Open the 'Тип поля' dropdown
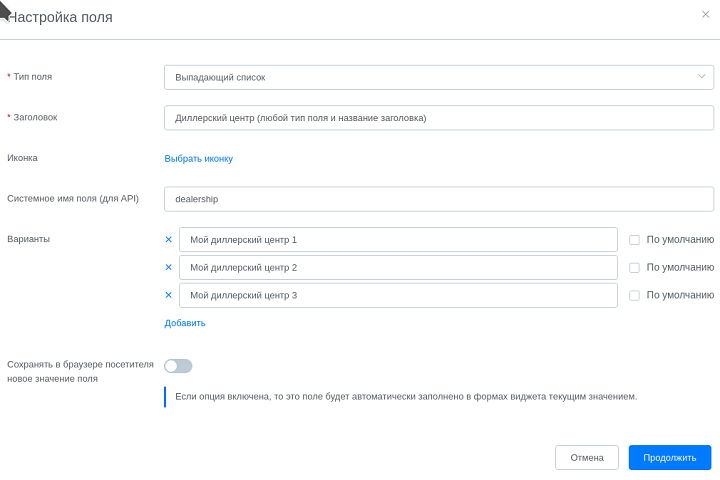Image resolution: width=720 pixels, height=480 pixels. coord(439,77)
